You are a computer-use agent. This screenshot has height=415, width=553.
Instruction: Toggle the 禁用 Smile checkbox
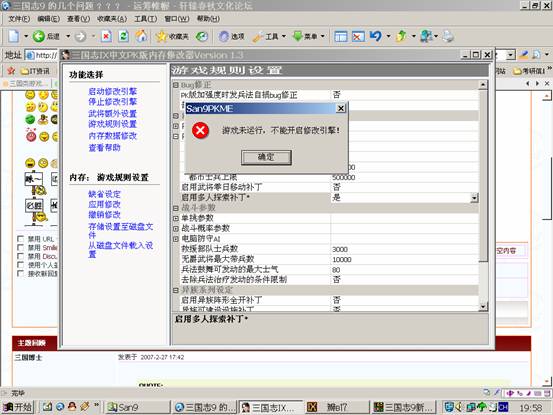point(20,248)
